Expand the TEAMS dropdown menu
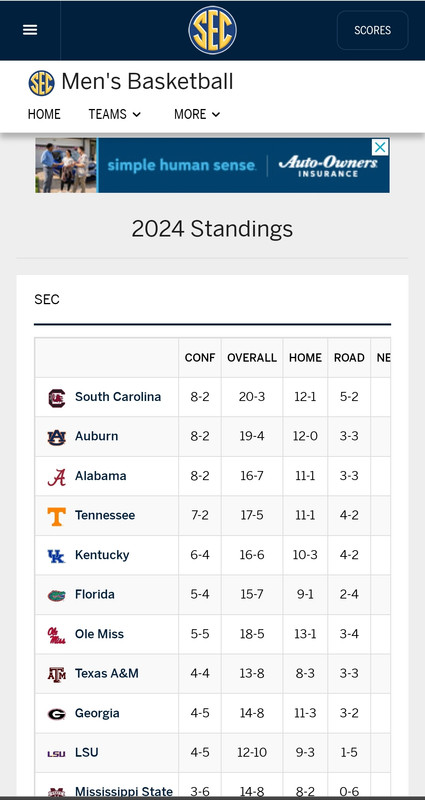This screenshot has width=425, height=800. point(115,114)
